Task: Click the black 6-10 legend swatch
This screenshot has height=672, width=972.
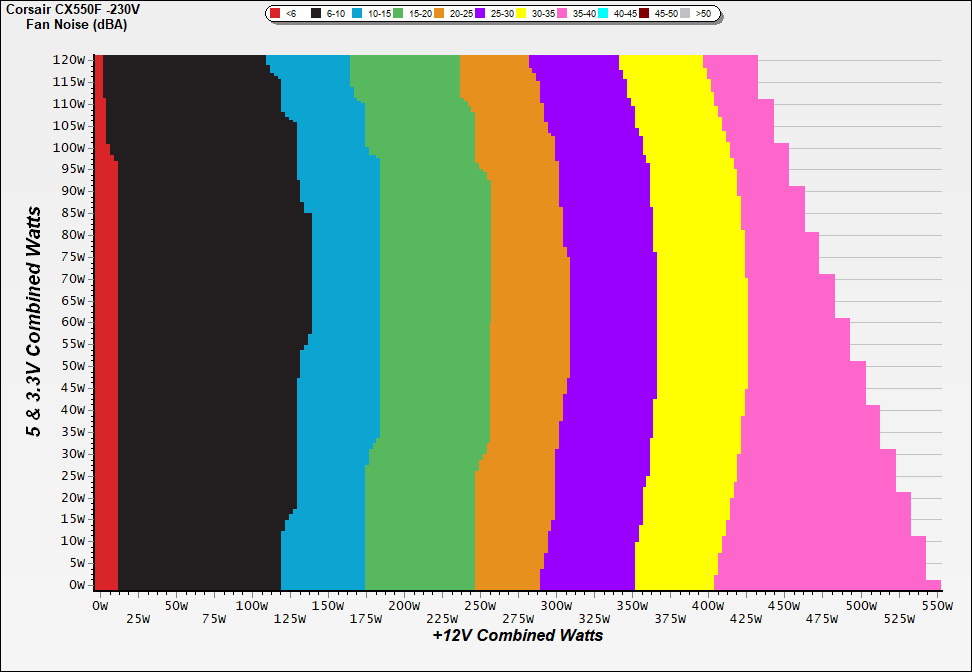Action: [316, 14]
